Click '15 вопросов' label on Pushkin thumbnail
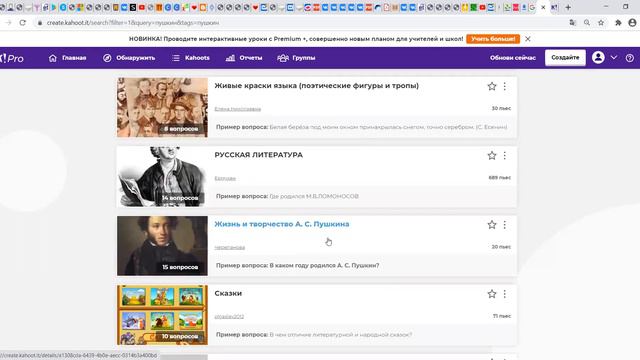 (x=180, y=267)
